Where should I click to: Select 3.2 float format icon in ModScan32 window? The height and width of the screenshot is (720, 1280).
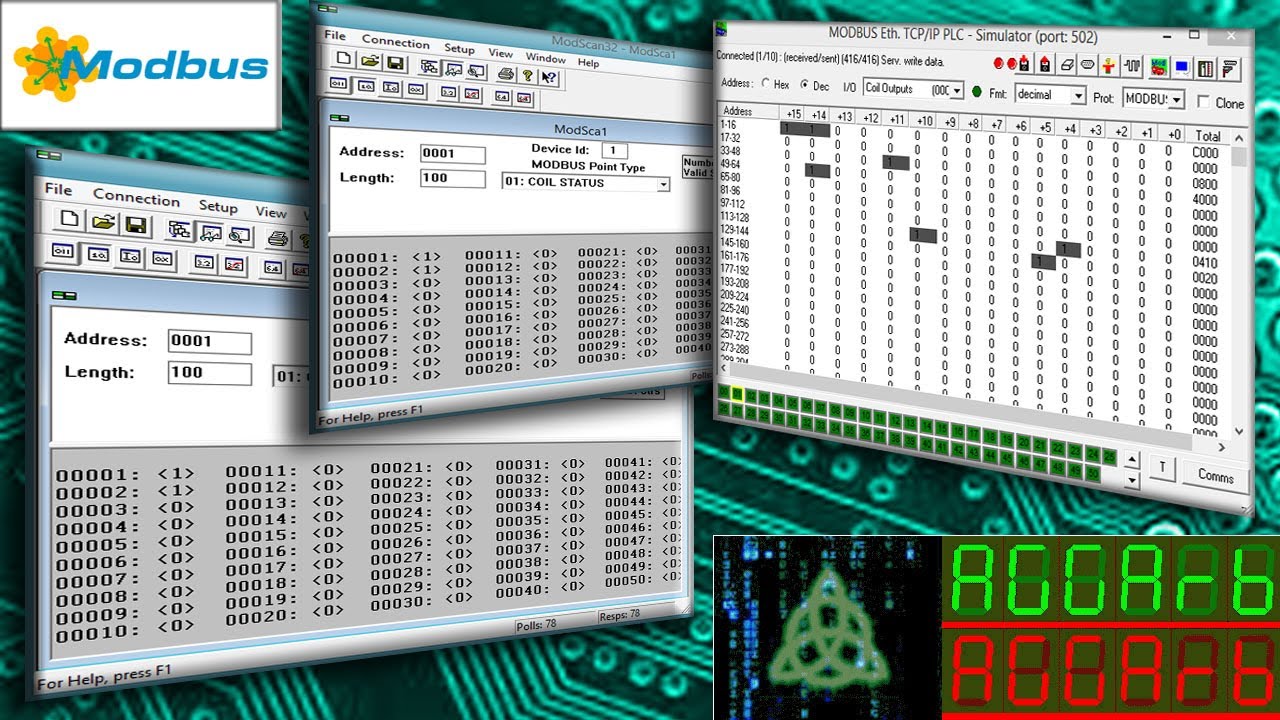(449, 93)
